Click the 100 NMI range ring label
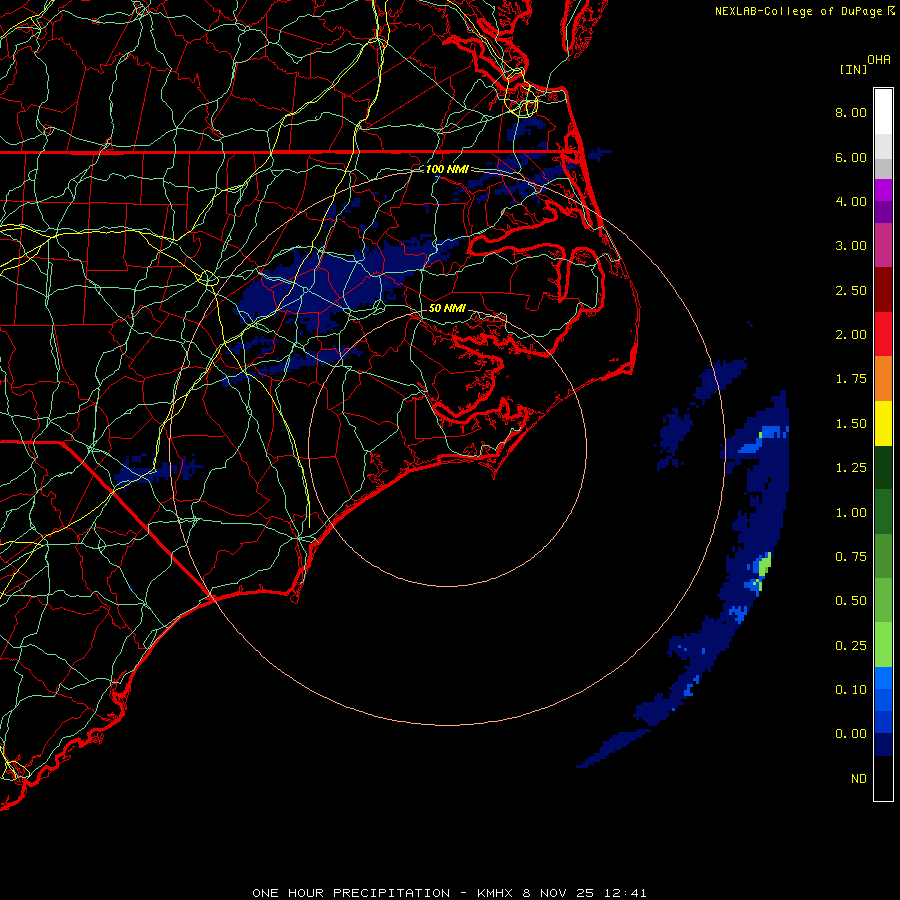This screenshot has height=900, width=900. 447,169
